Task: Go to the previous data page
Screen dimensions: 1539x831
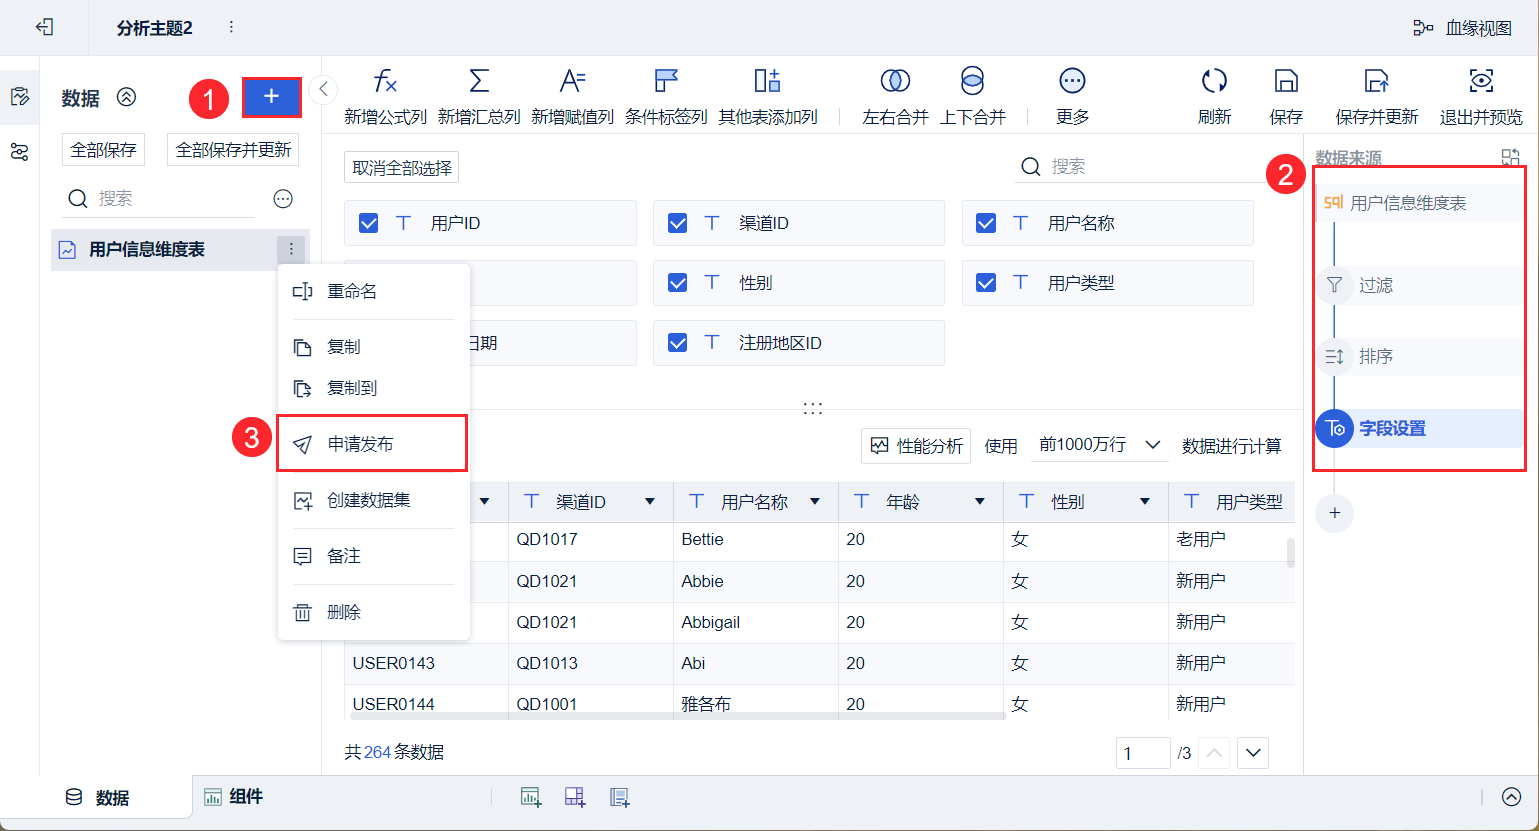Action: click(x=1214, y=753)
